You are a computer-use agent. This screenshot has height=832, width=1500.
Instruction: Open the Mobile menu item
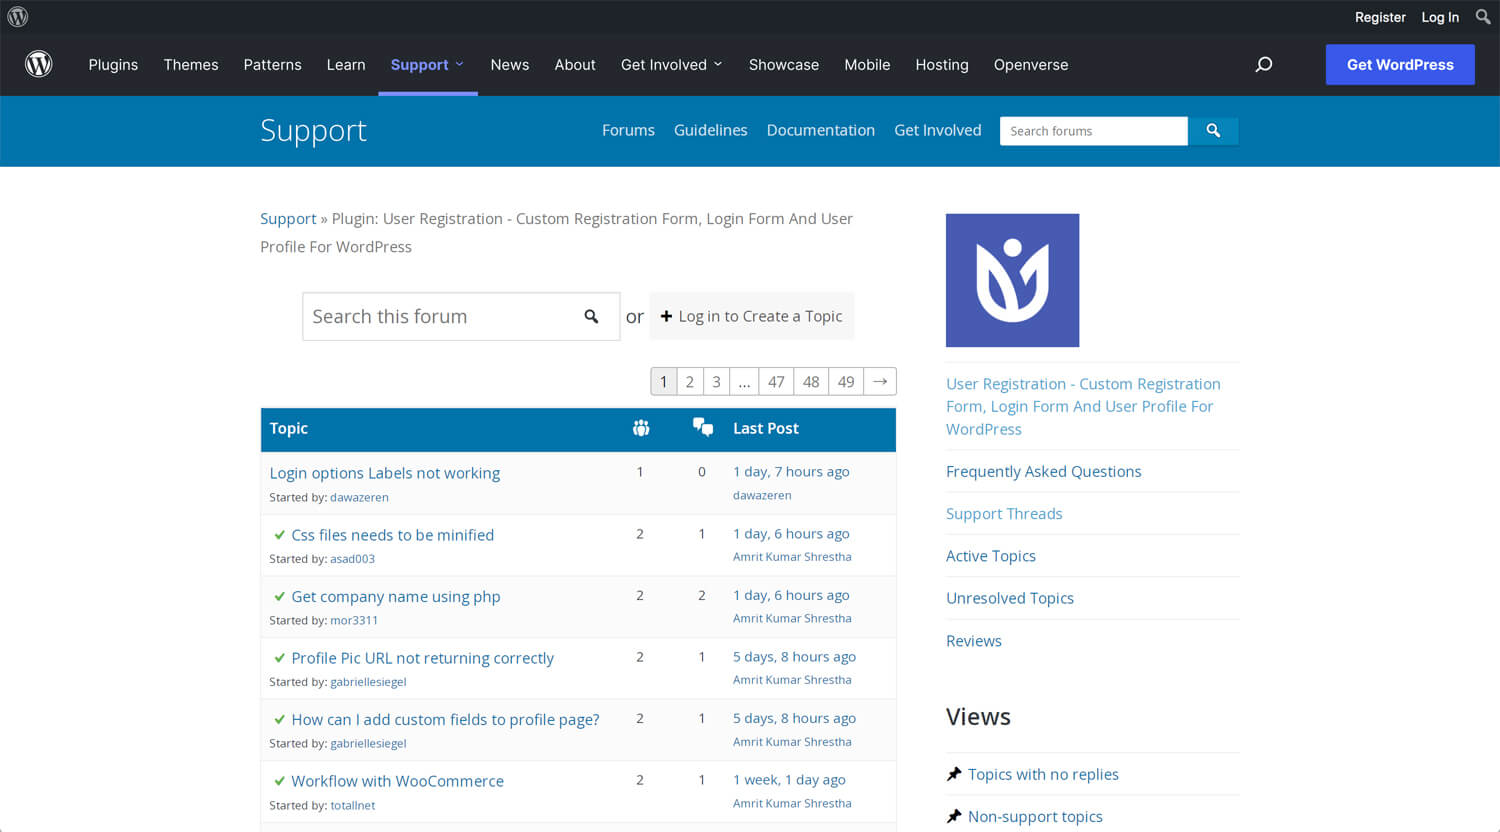867,64
